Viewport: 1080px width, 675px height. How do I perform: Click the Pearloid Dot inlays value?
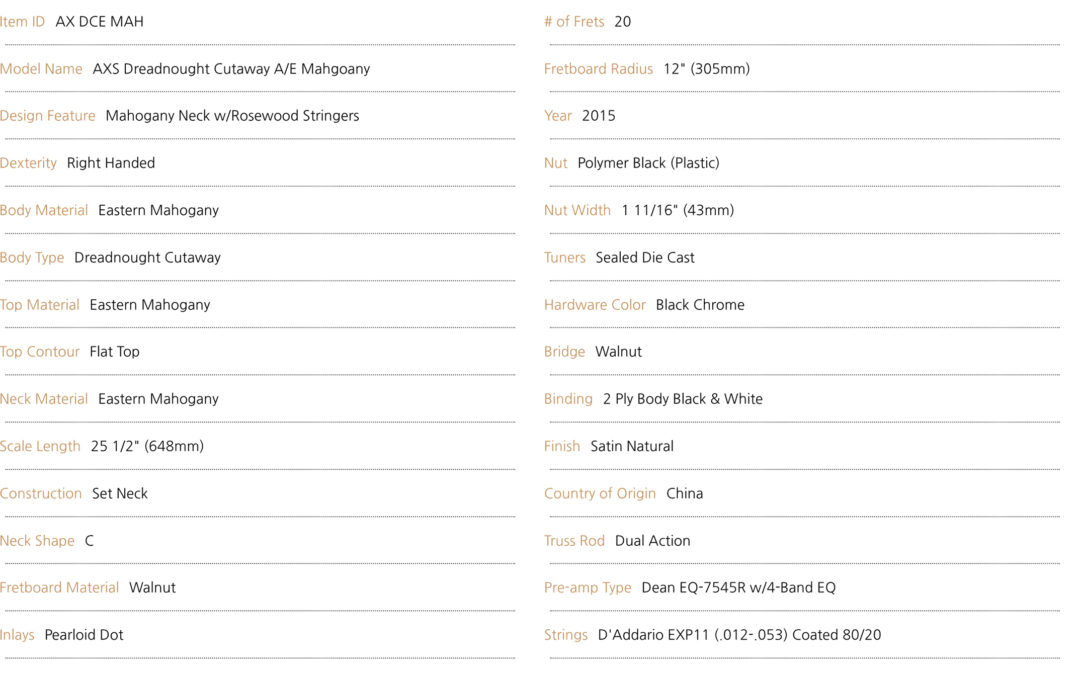pos(84,635)
